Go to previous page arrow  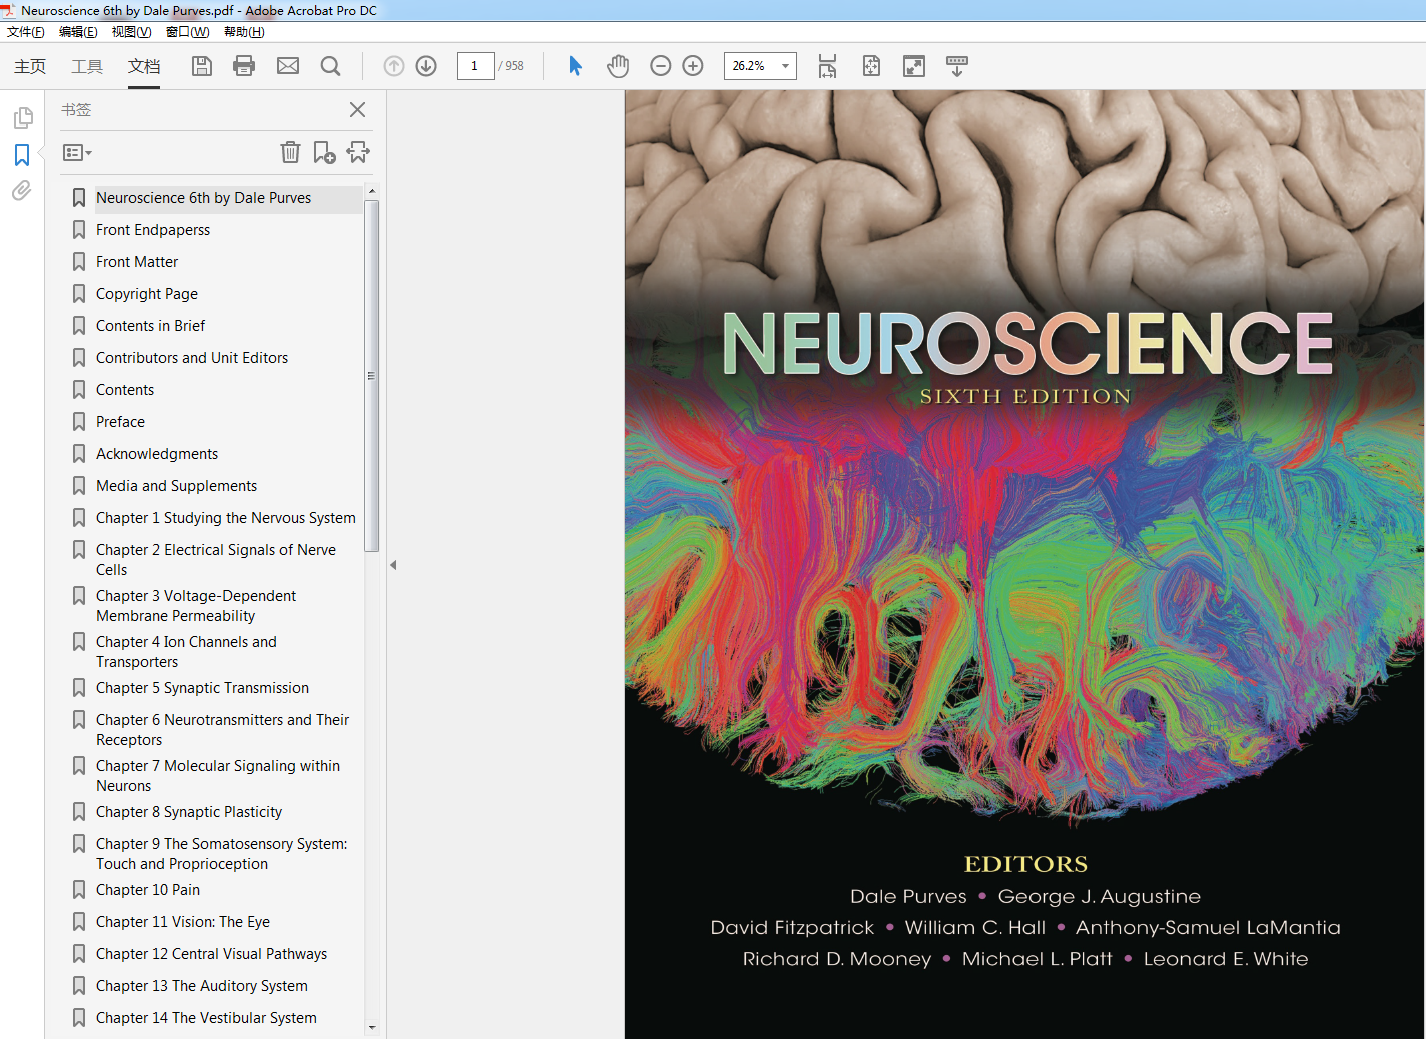[x=394, y=66]
